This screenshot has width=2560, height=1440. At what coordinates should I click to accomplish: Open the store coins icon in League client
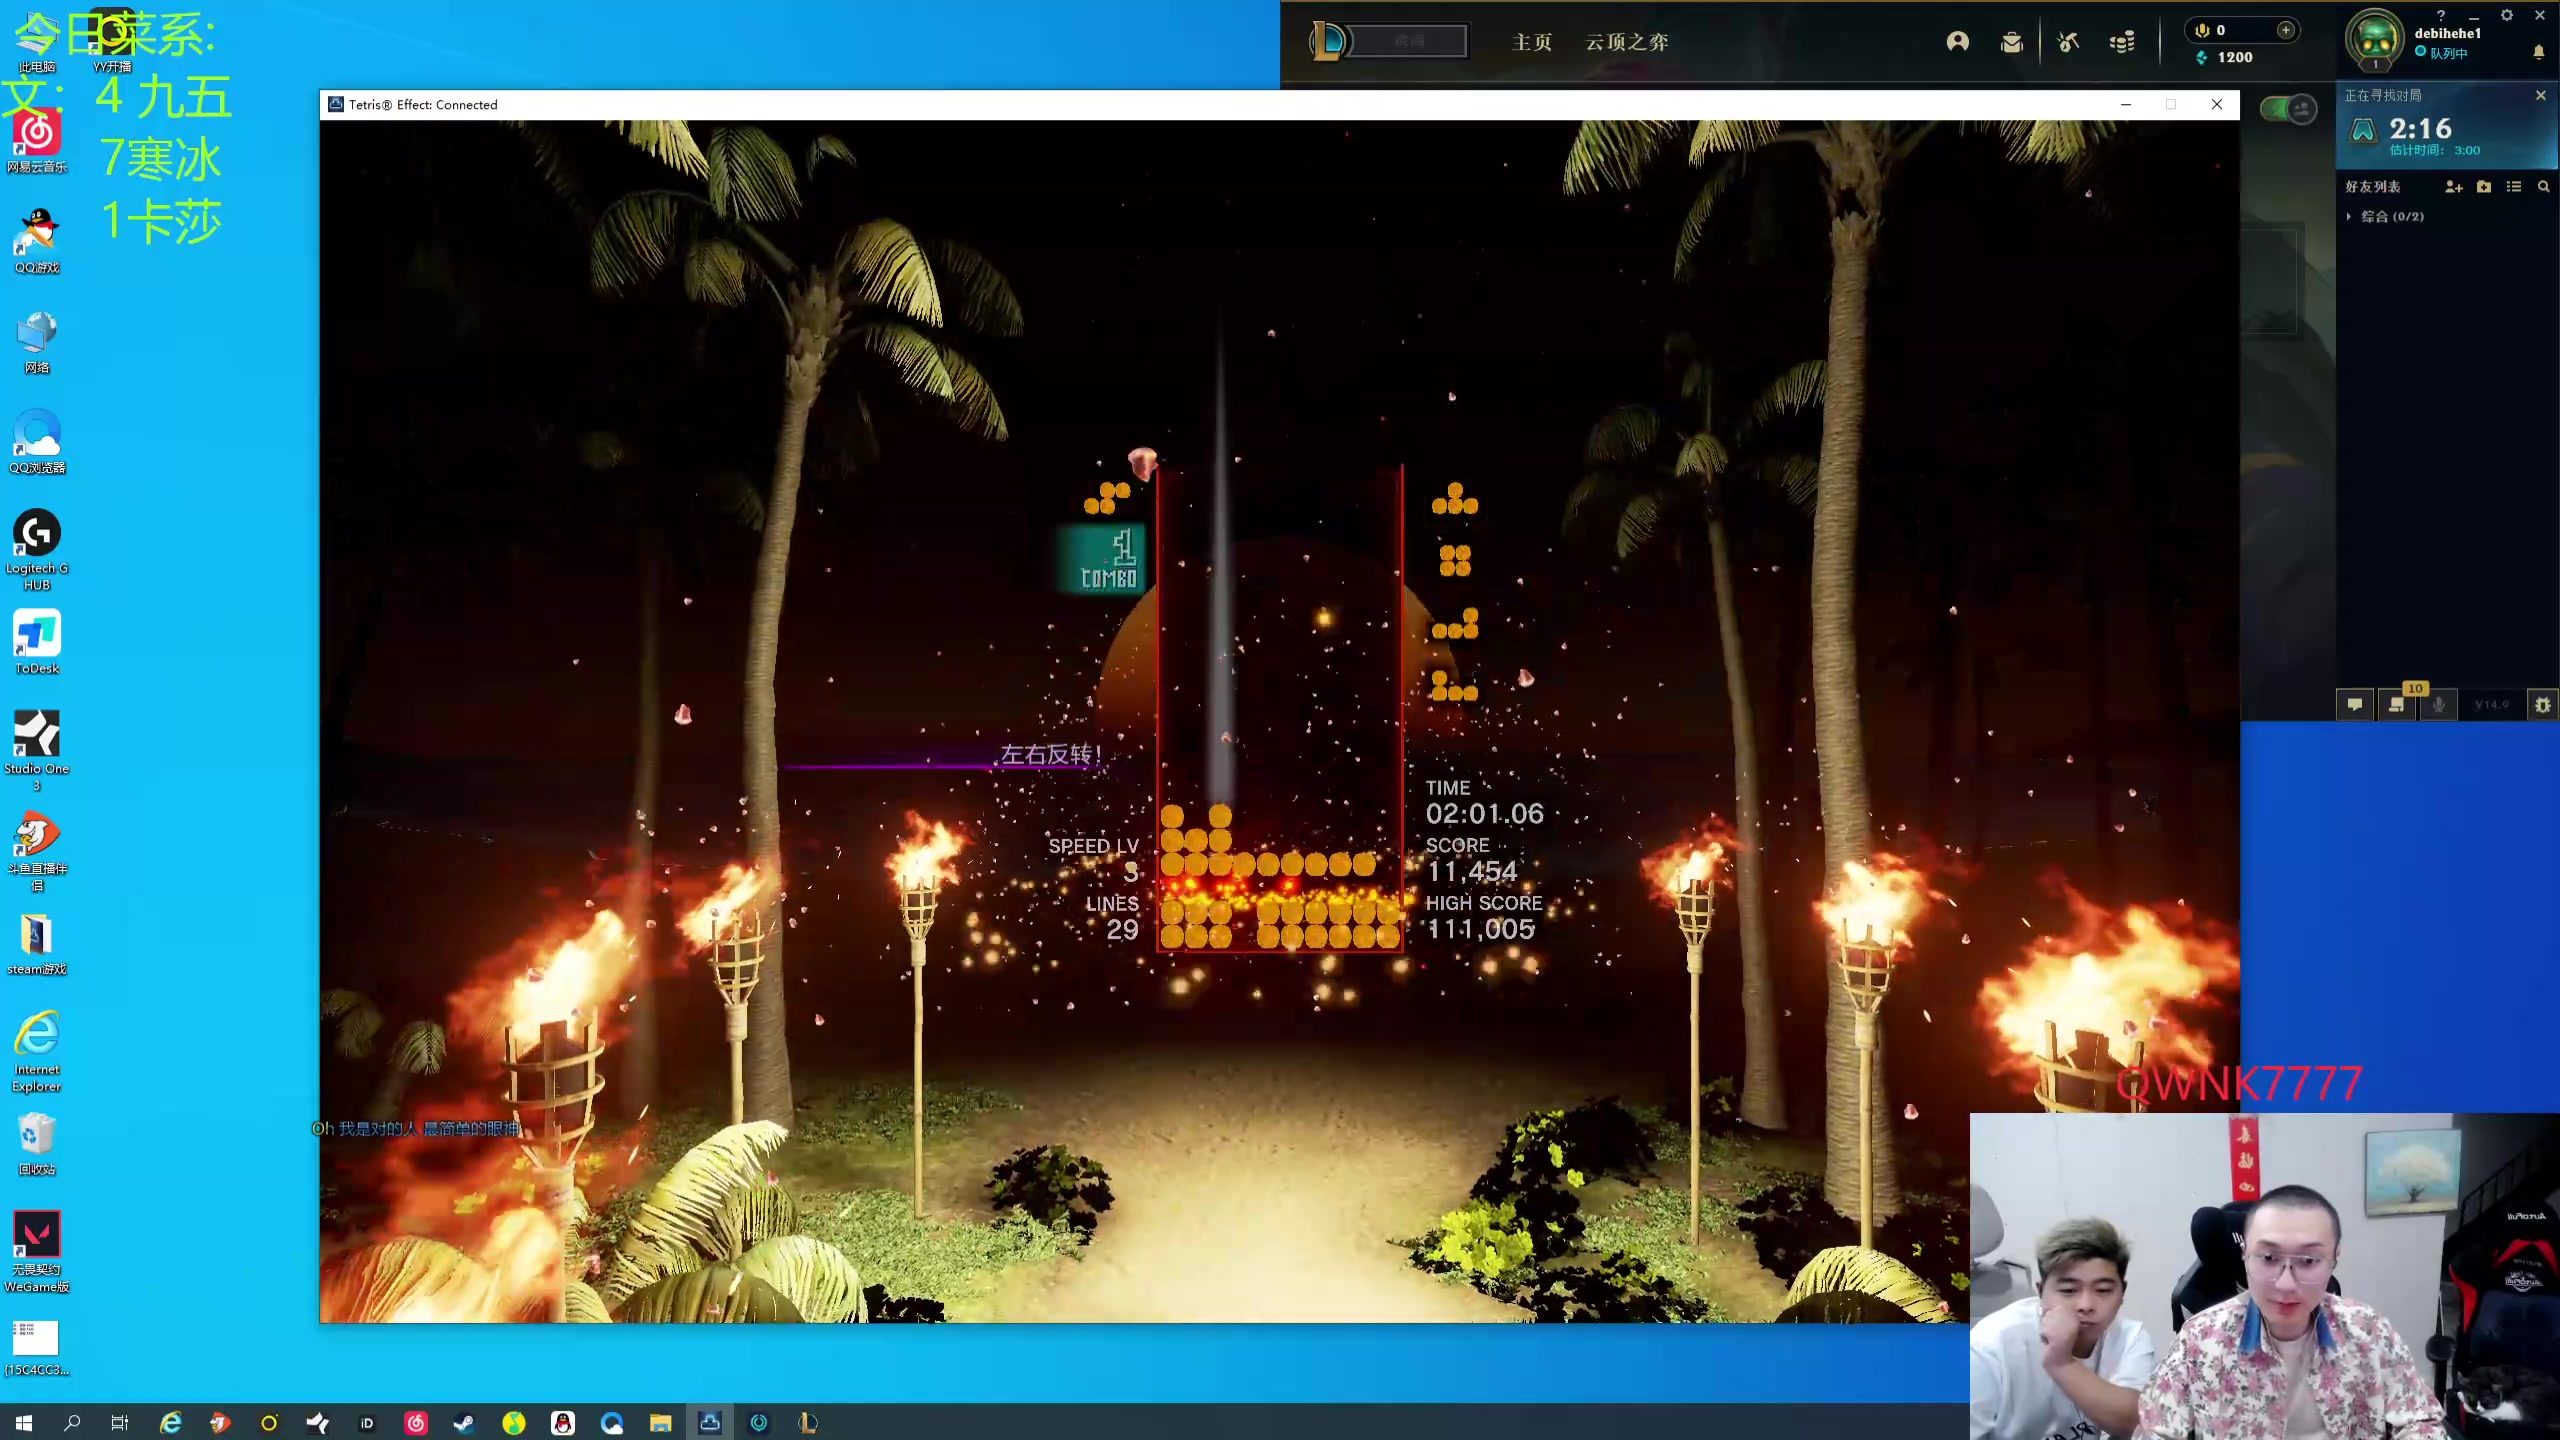click(x=2122, y=42)
